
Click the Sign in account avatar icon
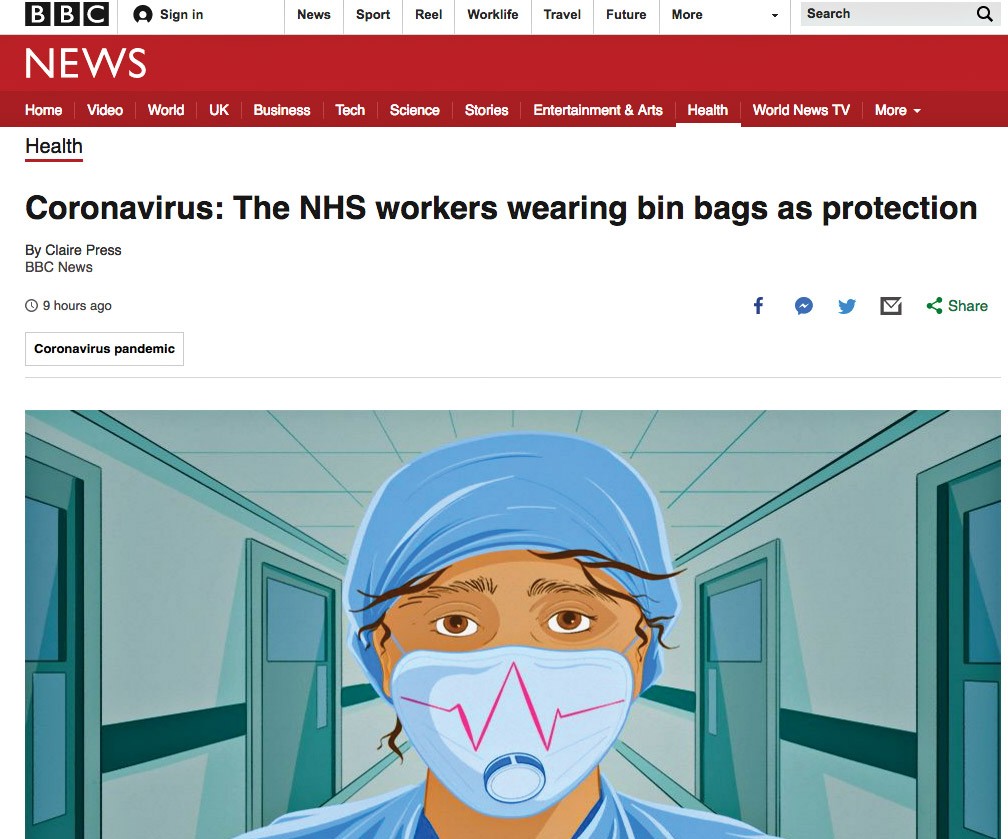coord(142,14)
